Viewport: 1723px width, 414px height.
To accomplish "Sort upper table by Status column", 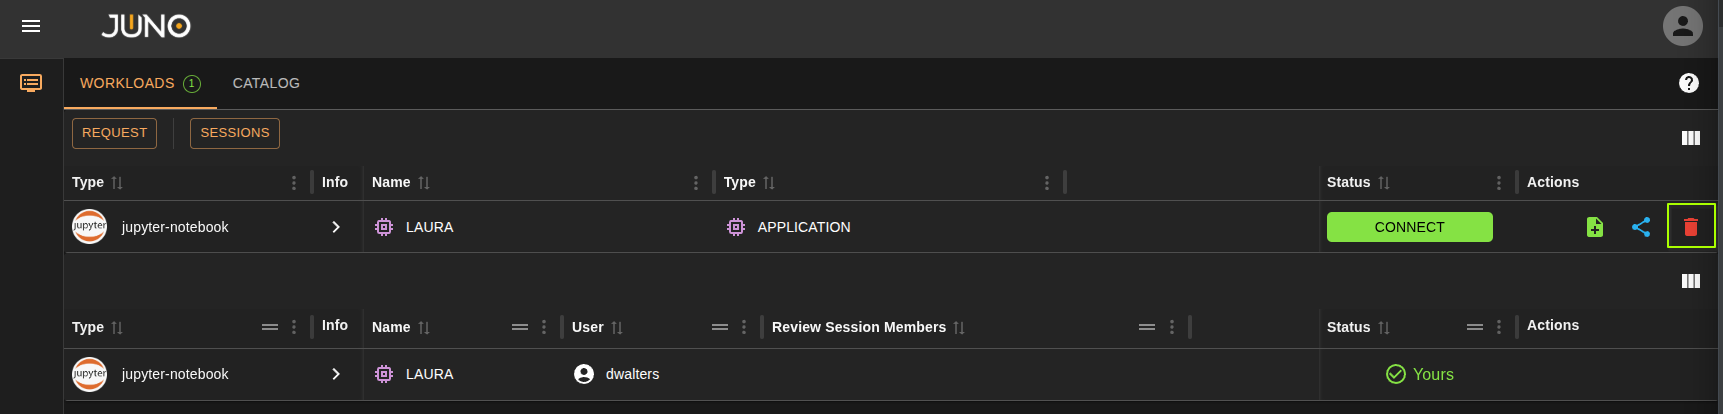I will pyautogui.click(x=1384, y=183).
